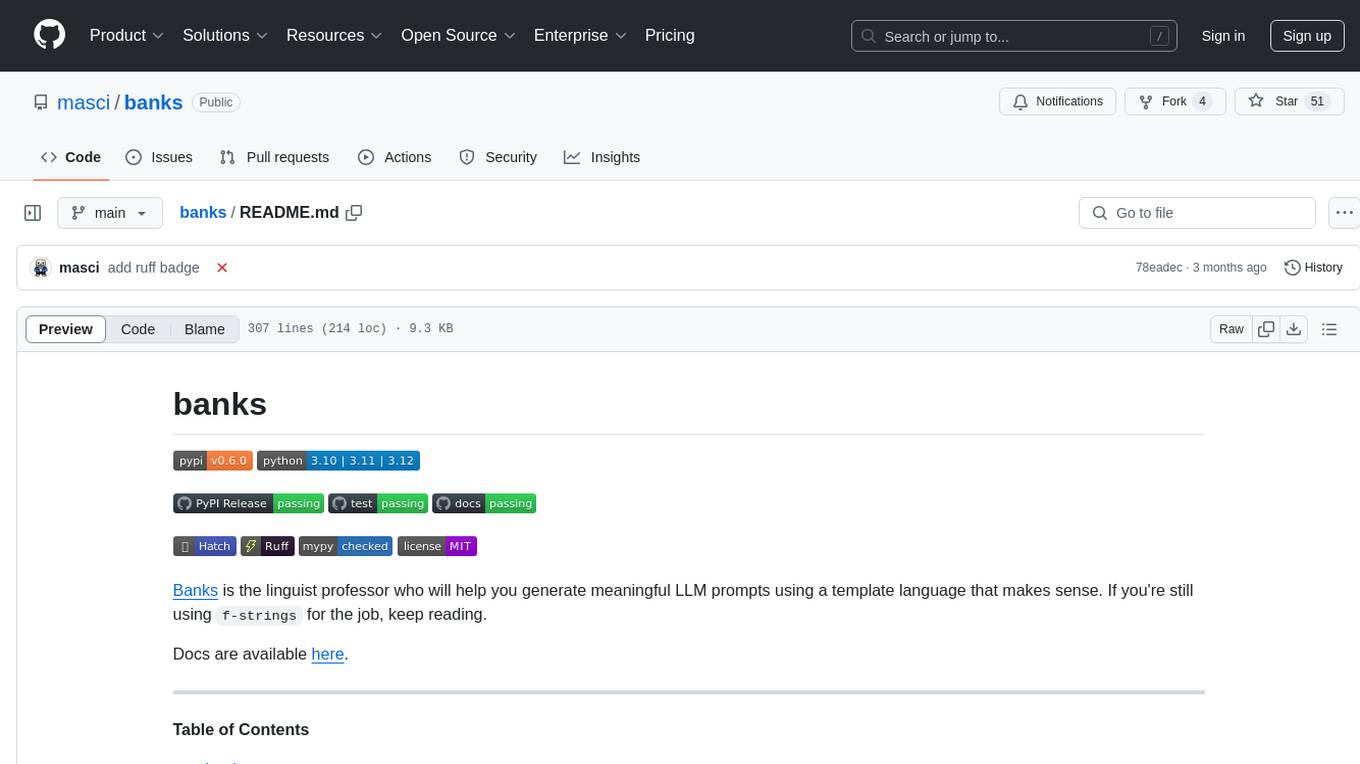
Task: Click the Table of Contents heading
Action: [x=241, y=729]
